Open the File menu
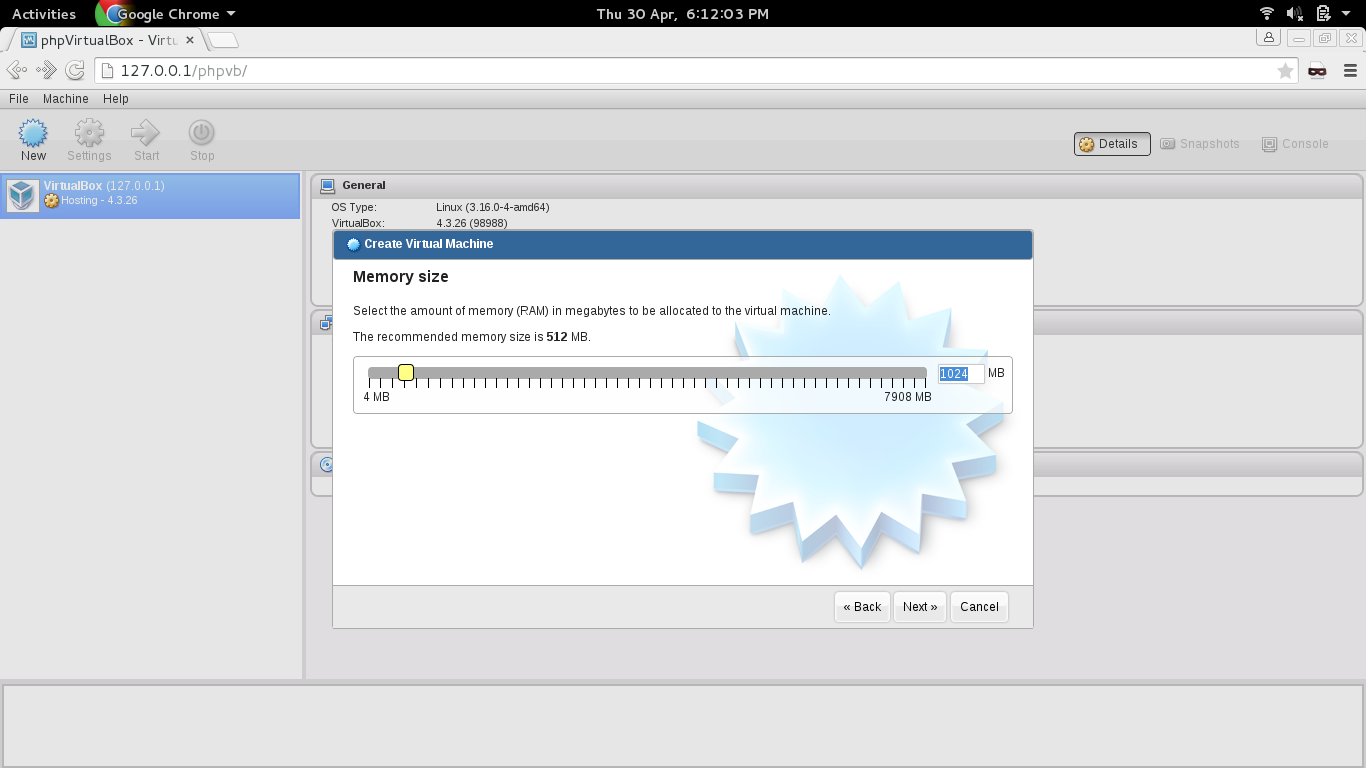The image size is (1366, 768). pos(18,99)
